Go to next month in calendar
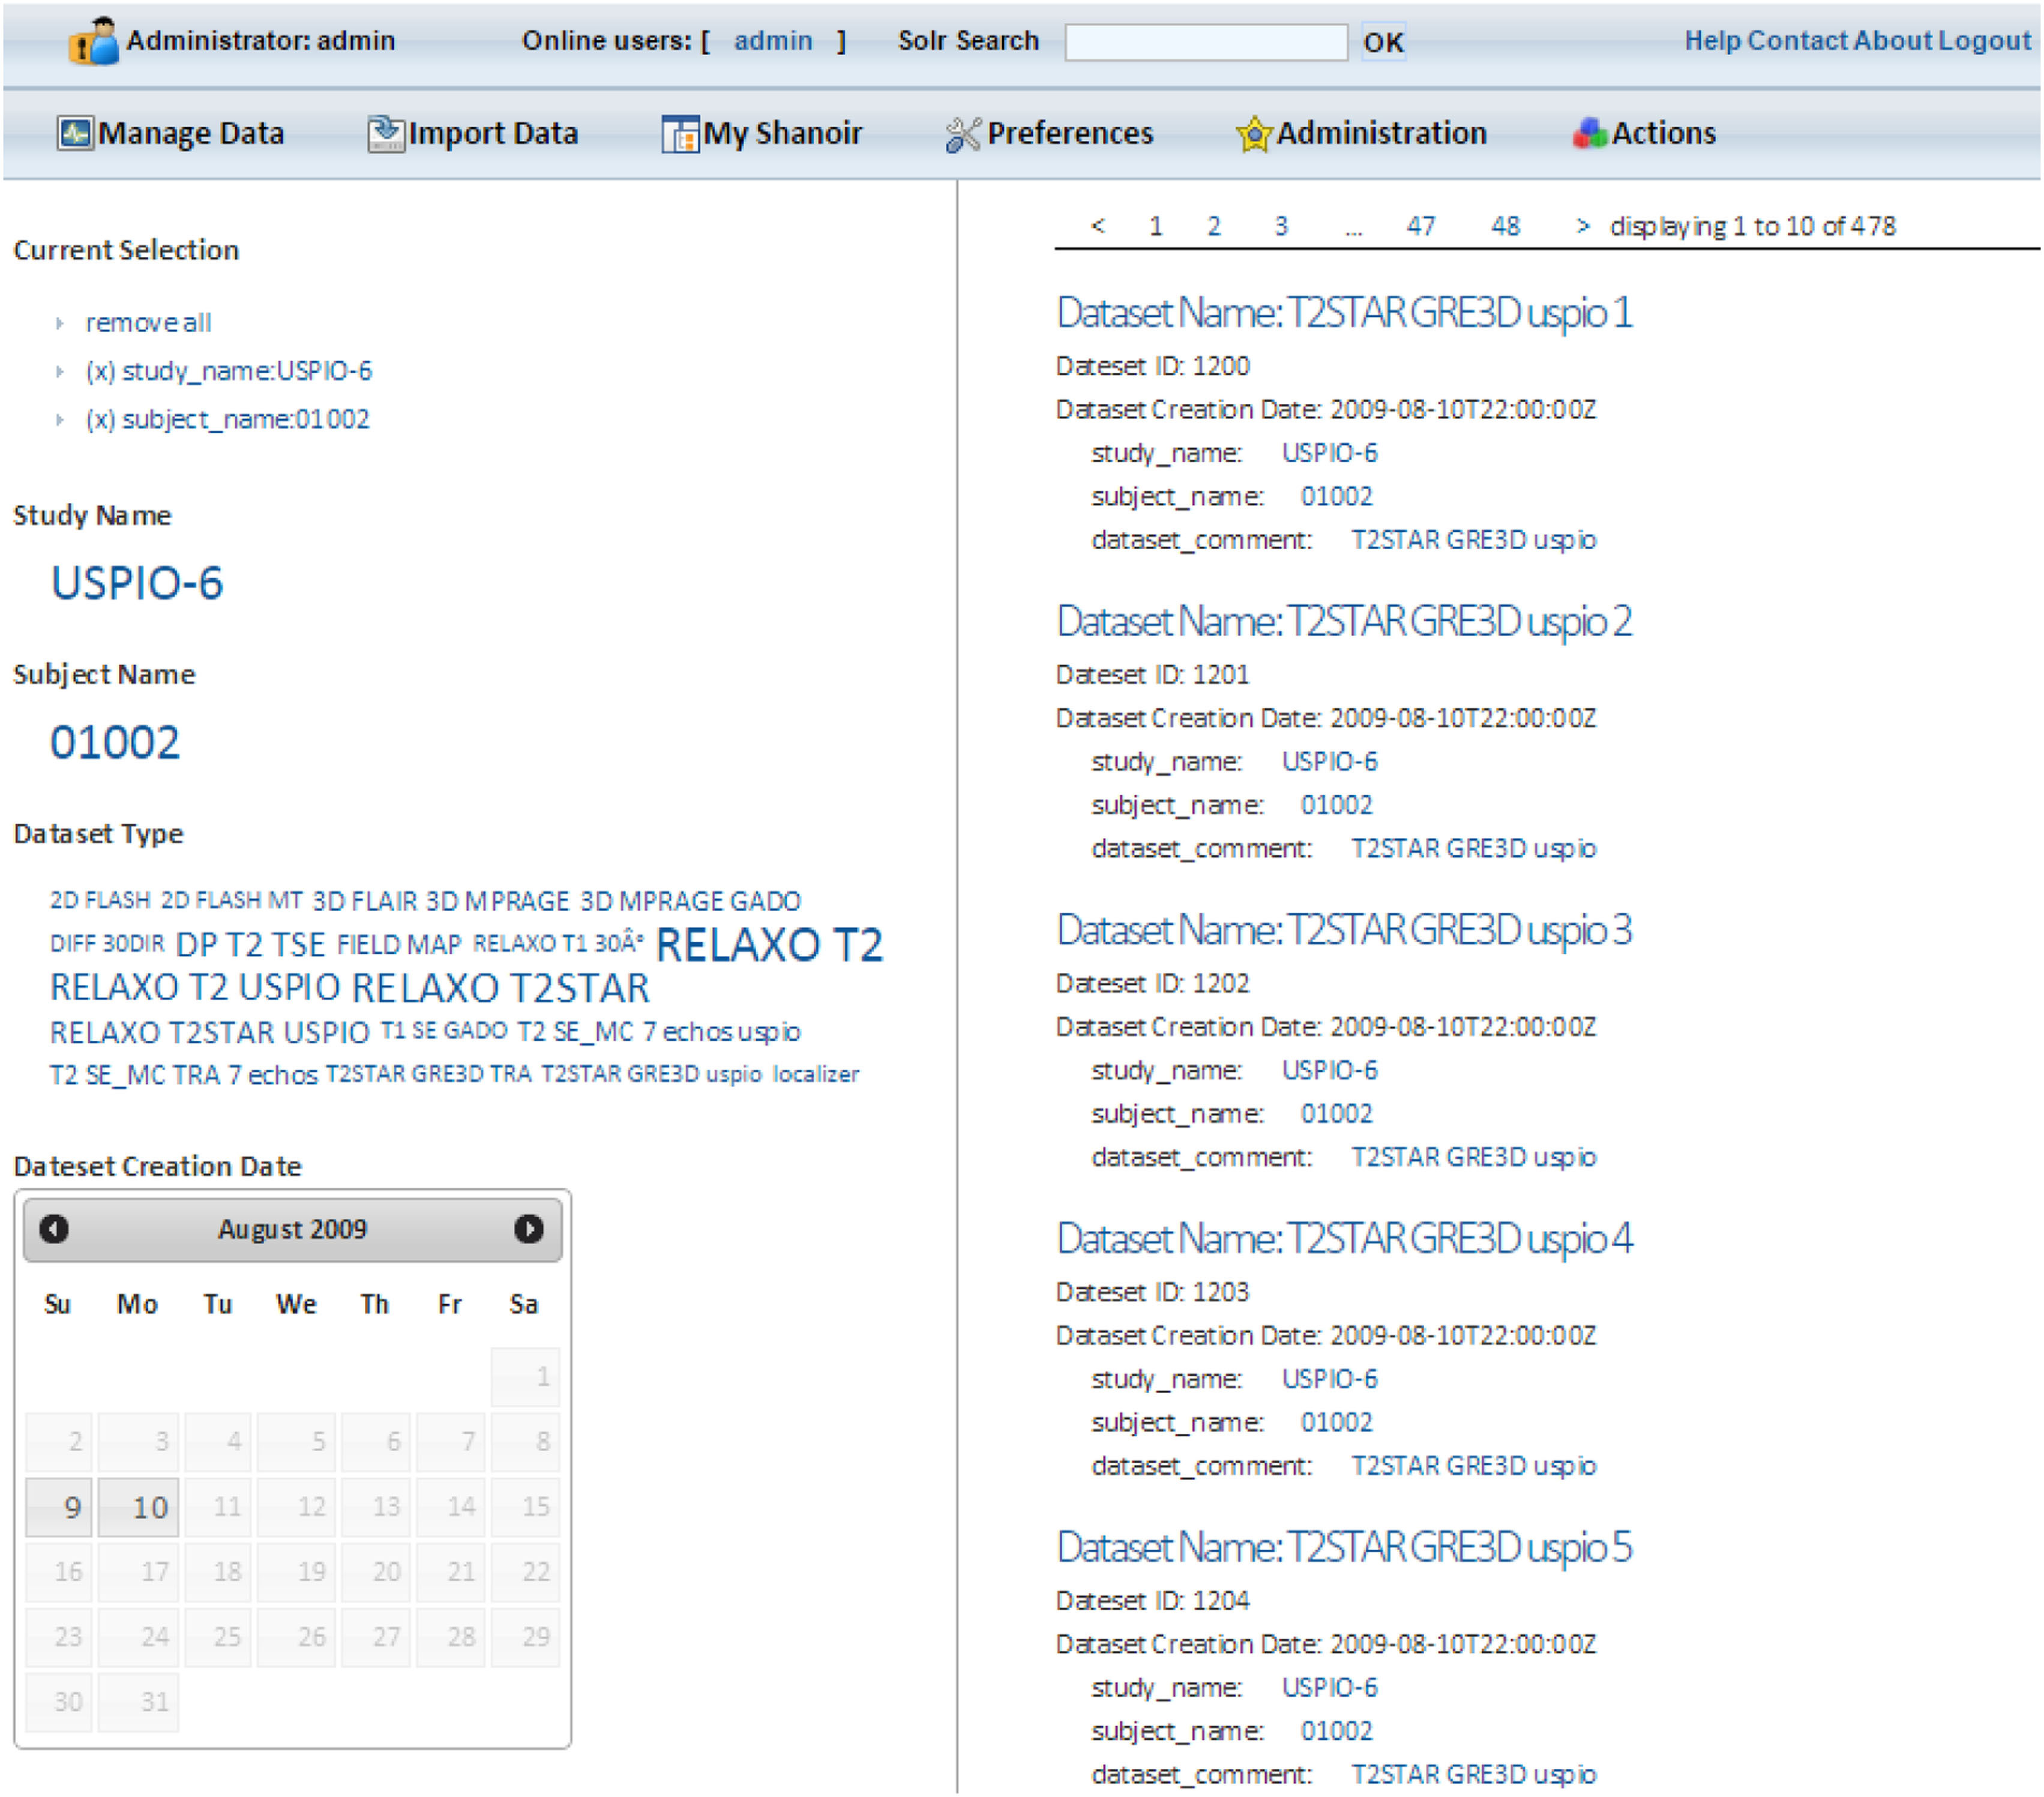 pyautogui.click(x=528, y=1228)
